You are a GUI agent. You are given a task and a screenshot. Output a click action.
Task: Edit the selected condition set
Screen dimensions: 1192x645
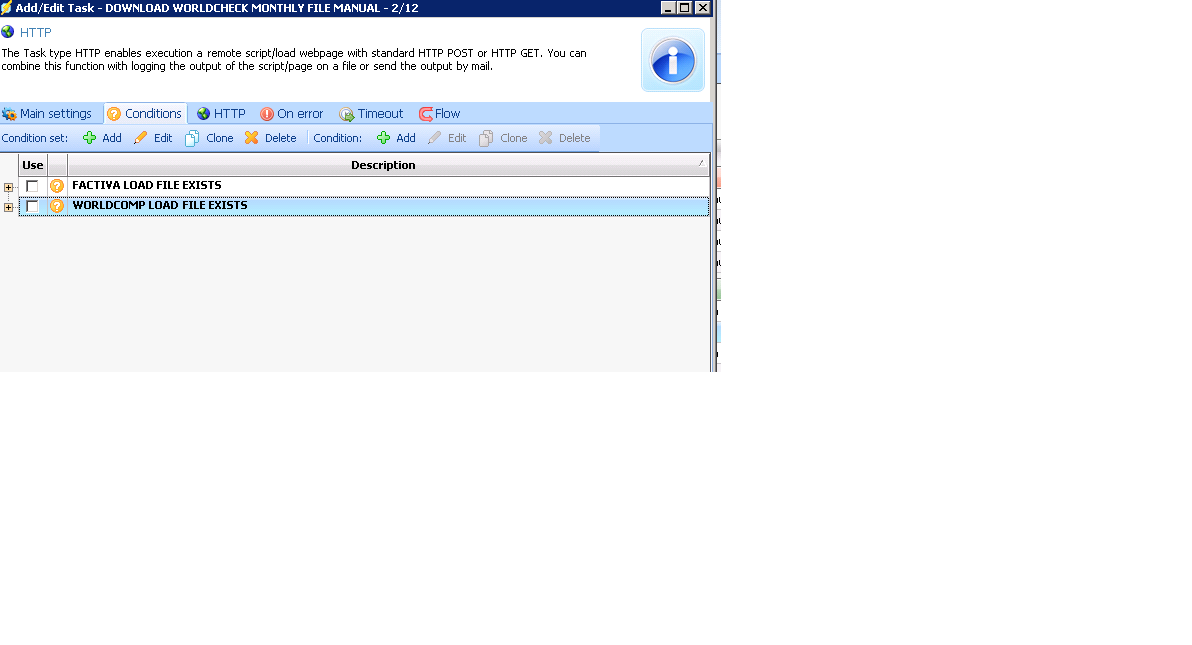[x=153, y=138]
